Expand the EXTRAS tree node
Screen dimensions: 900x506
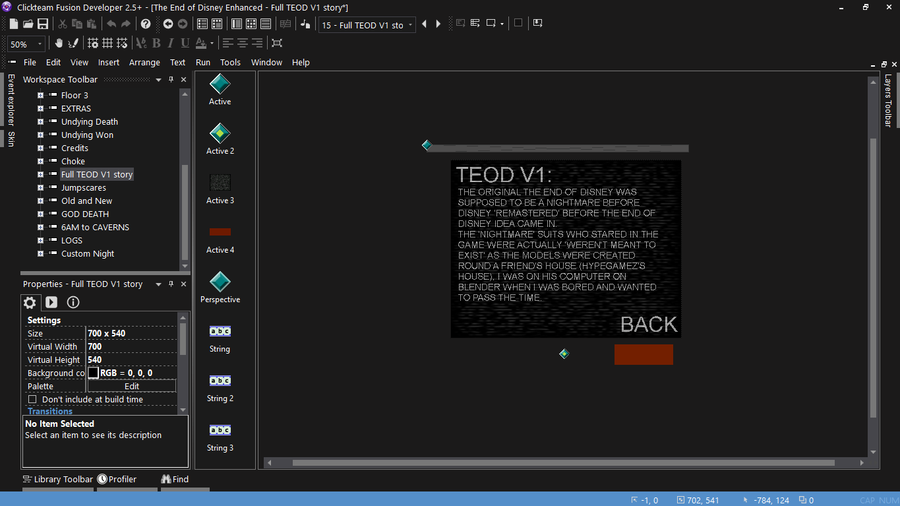tap(40, 108)
